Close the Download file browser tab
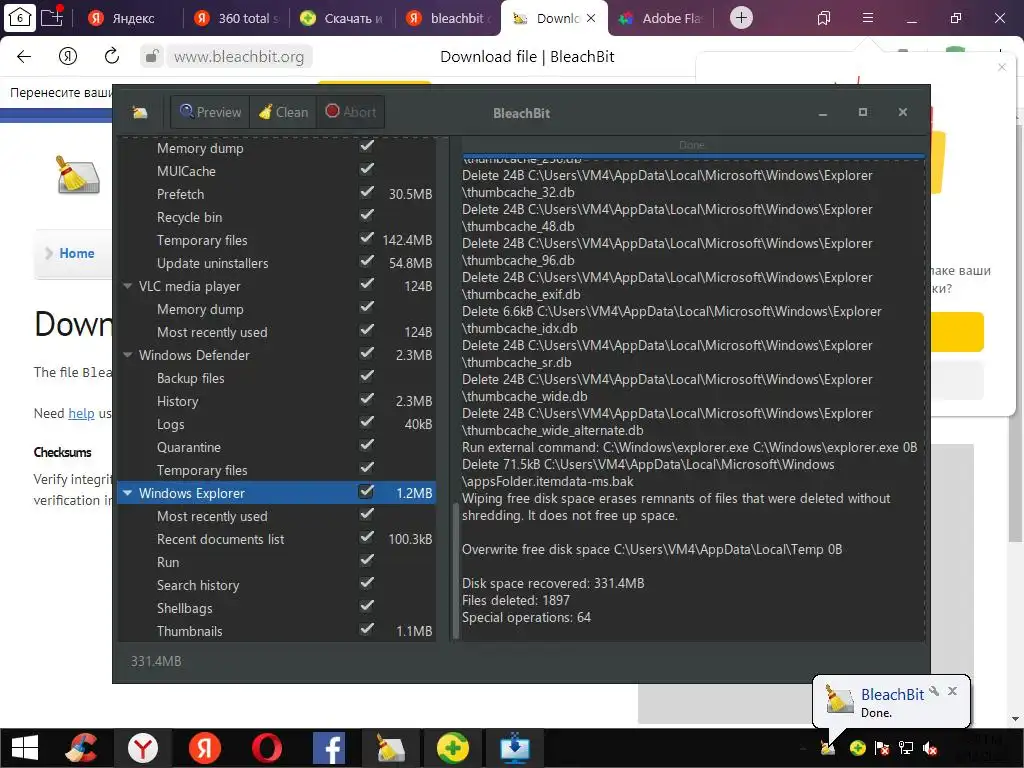The height and width of the screenshot is (768, 1024). coord(591,18)
